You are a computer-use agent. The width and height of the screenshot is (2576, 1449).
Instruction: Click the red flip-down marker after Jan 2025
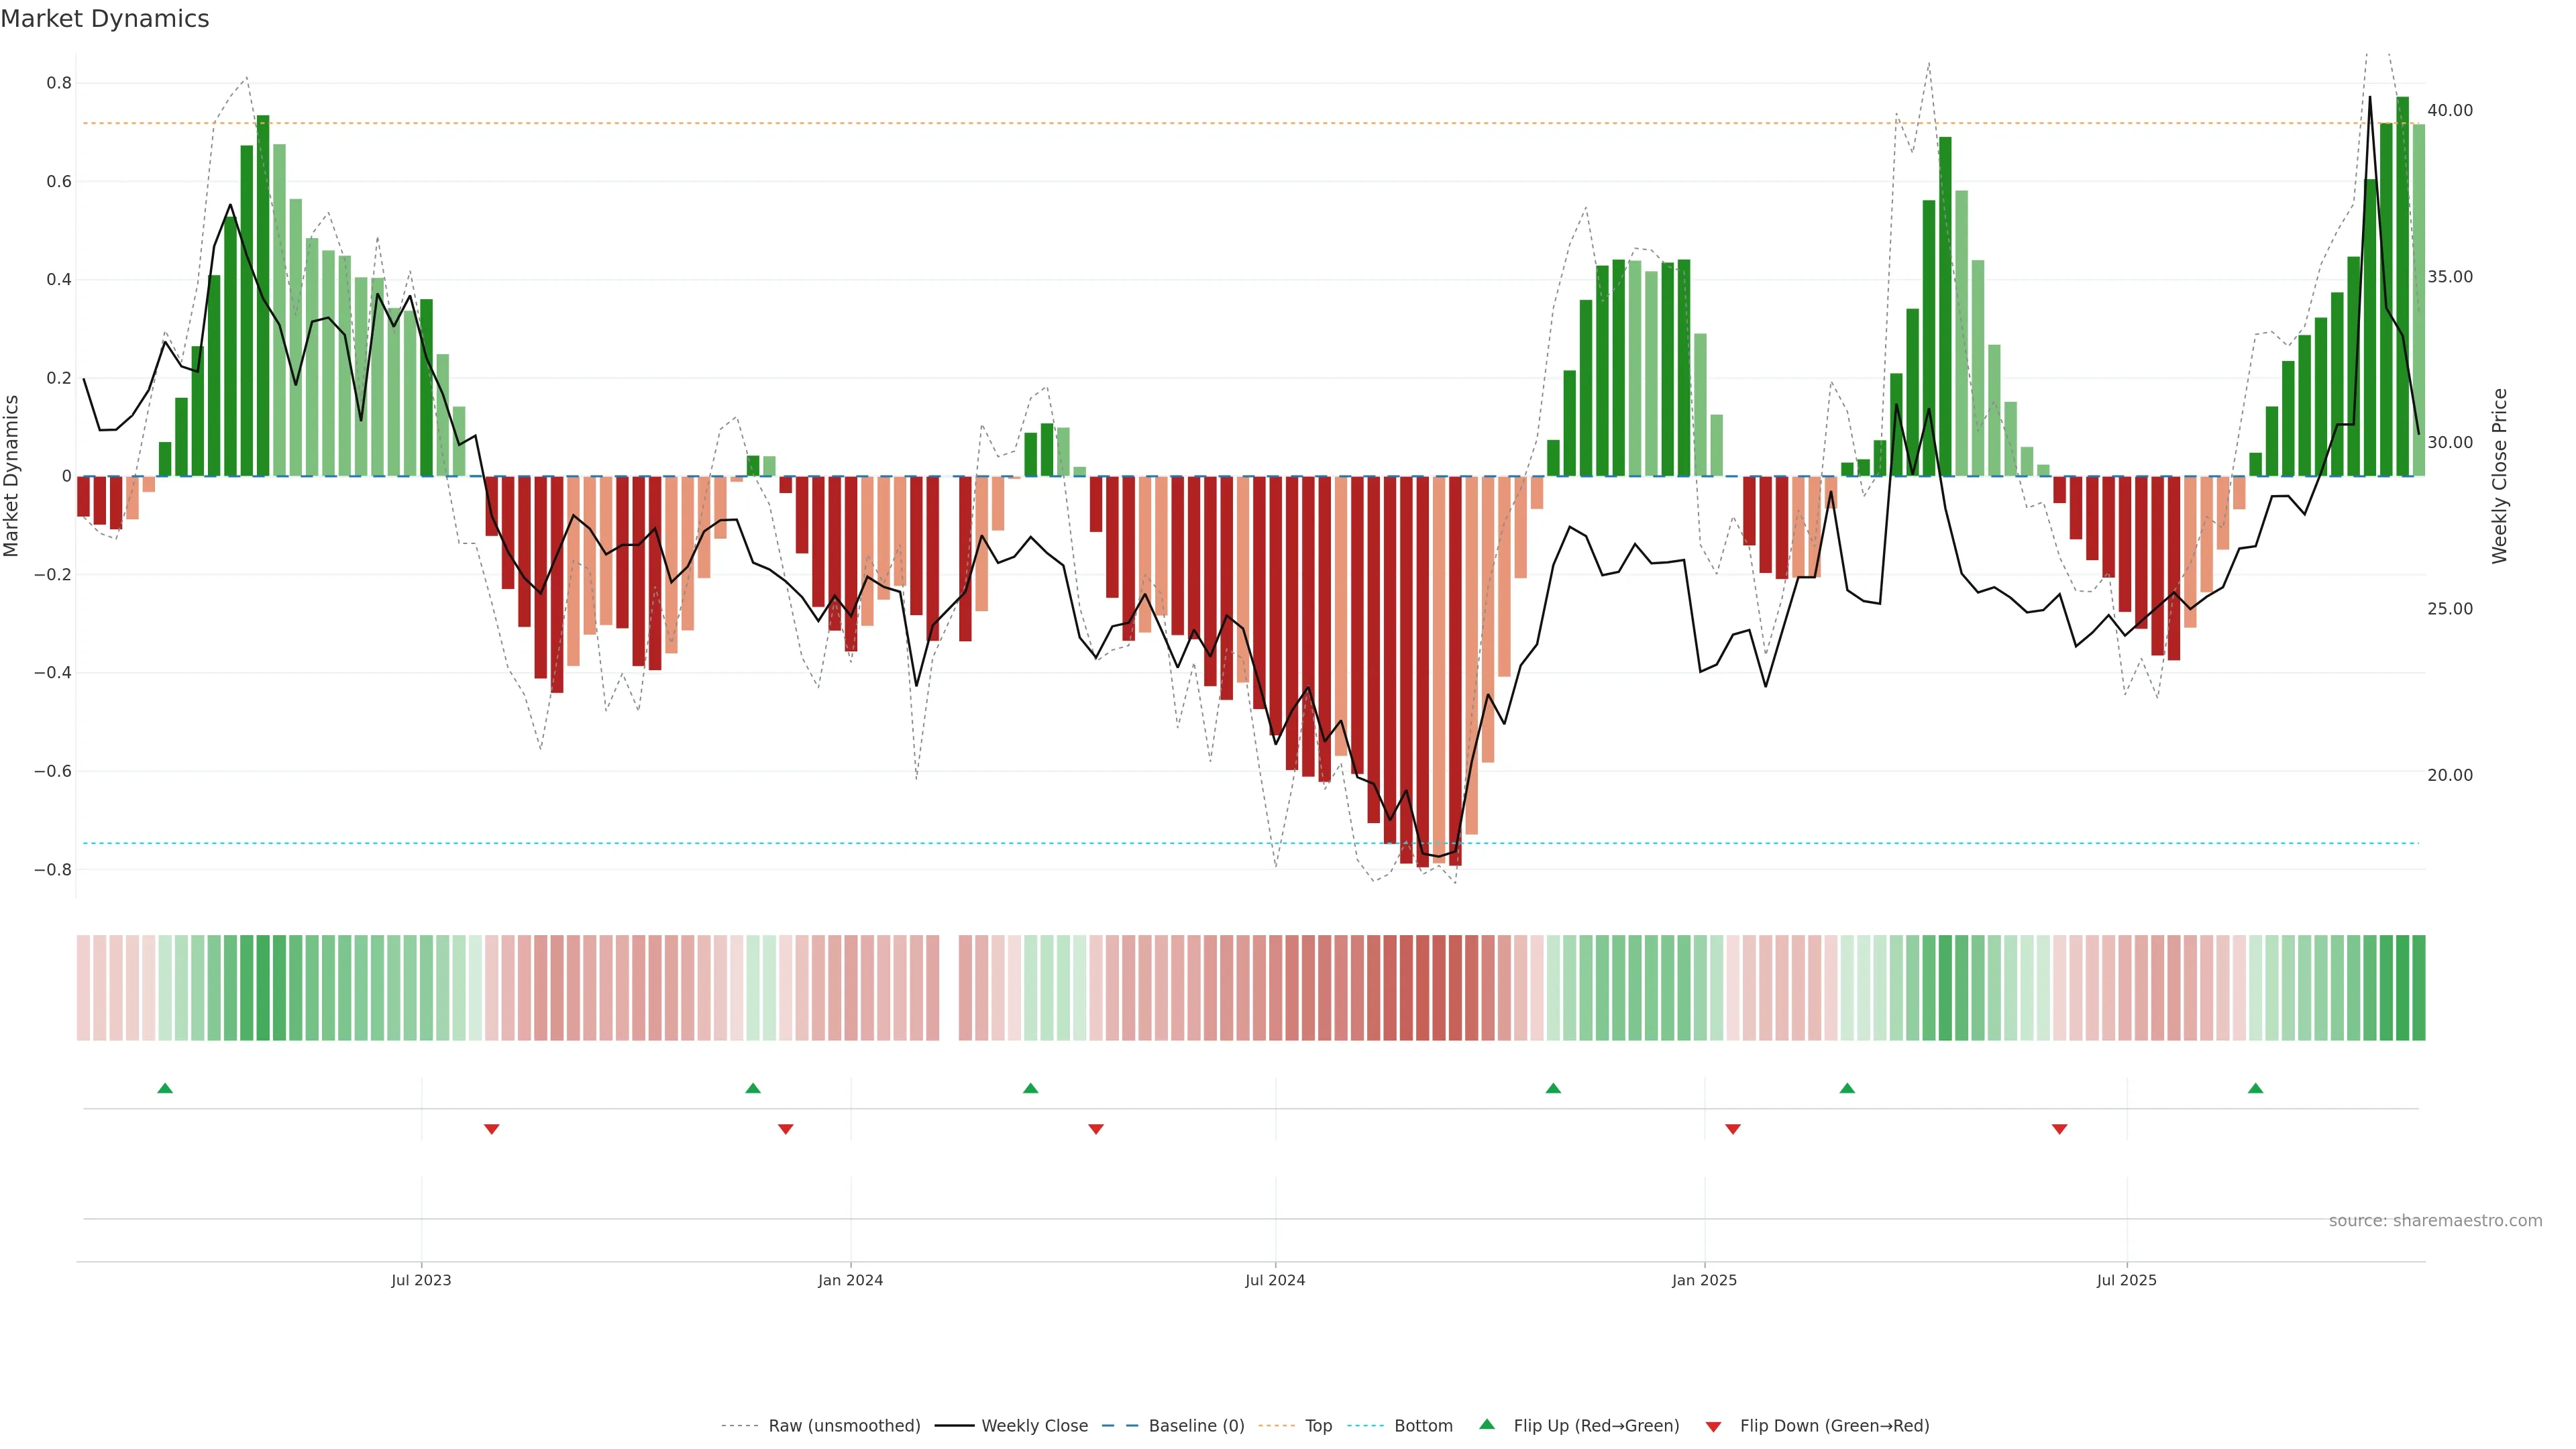[x=1733, y=1129]
